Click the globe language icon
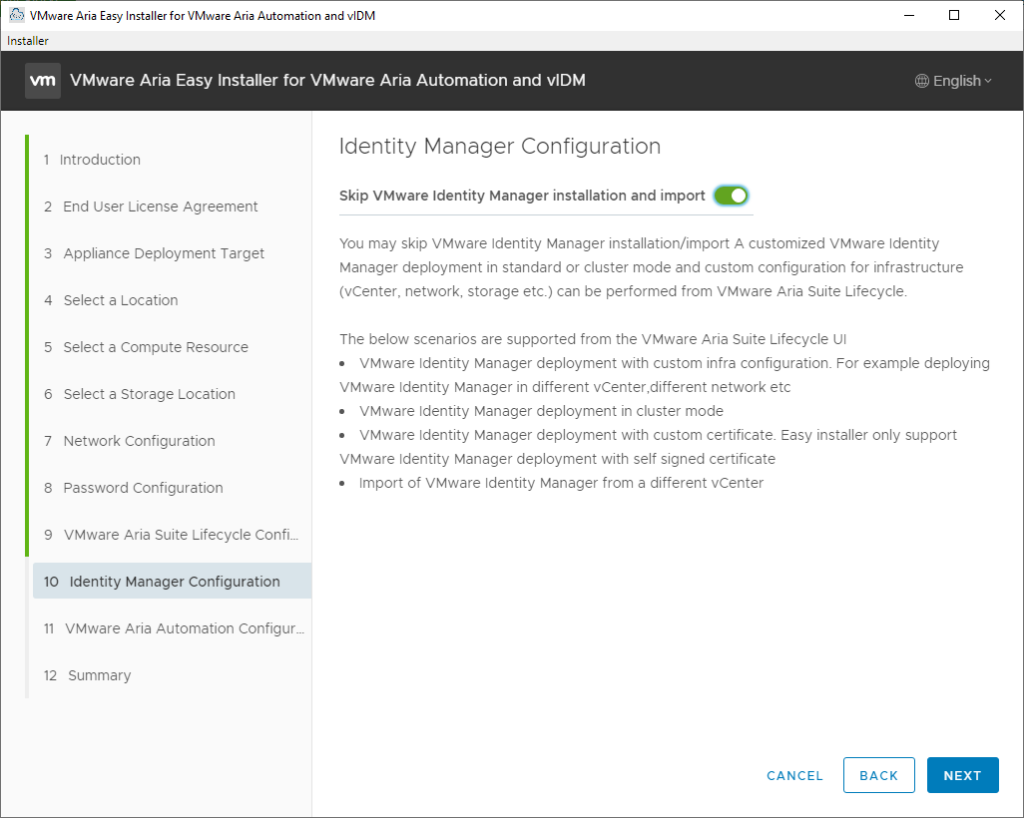The image size is (1024, 818). (922, 81)
